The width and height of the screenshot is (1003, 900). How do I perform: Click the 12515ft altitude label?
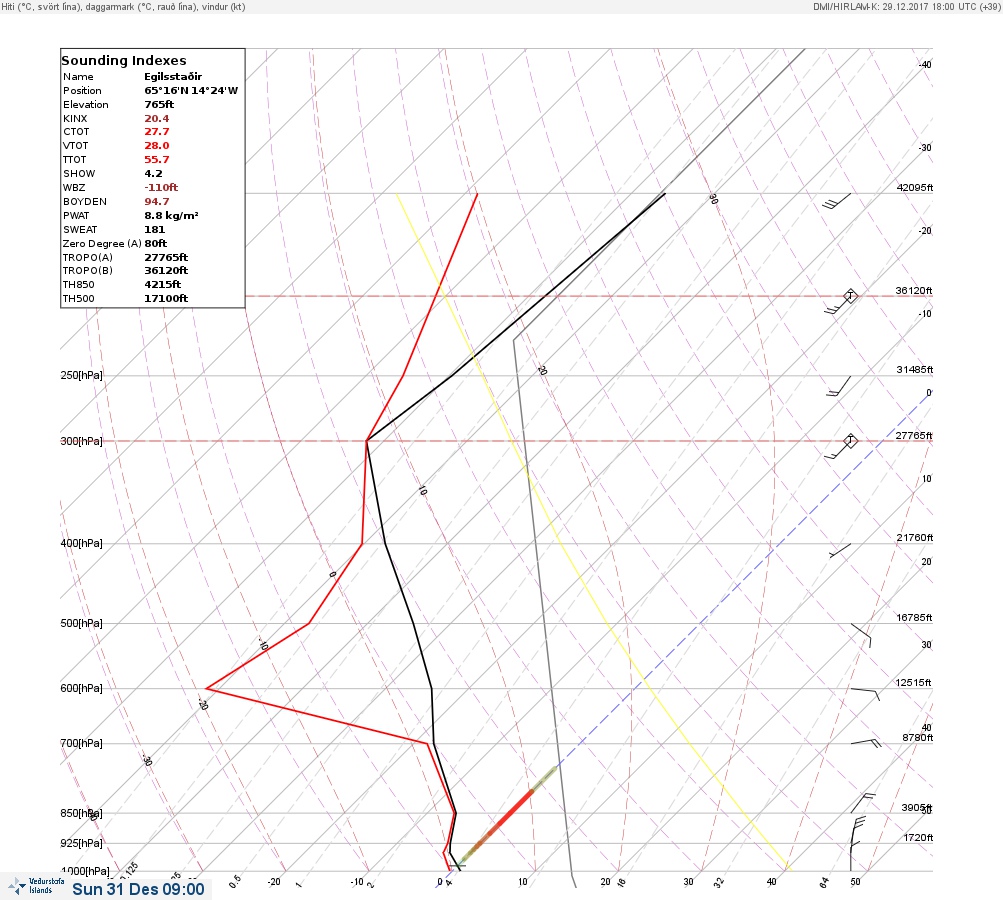coord(913,683)
